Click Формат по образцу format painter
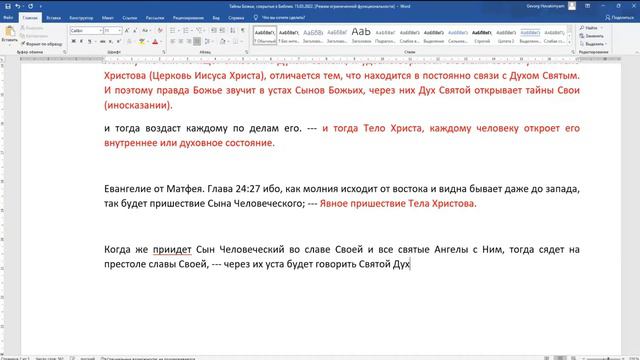 click(42, 44)
